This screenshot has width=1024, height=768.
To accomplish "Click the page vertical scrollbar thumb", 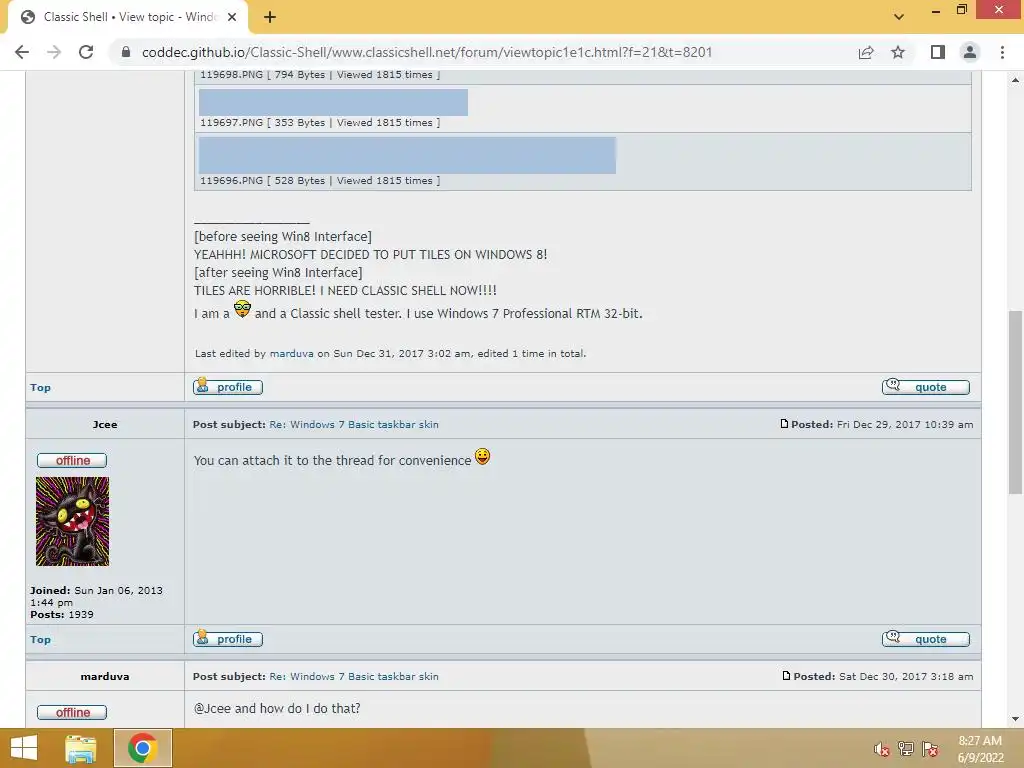I will point(1015,402).
